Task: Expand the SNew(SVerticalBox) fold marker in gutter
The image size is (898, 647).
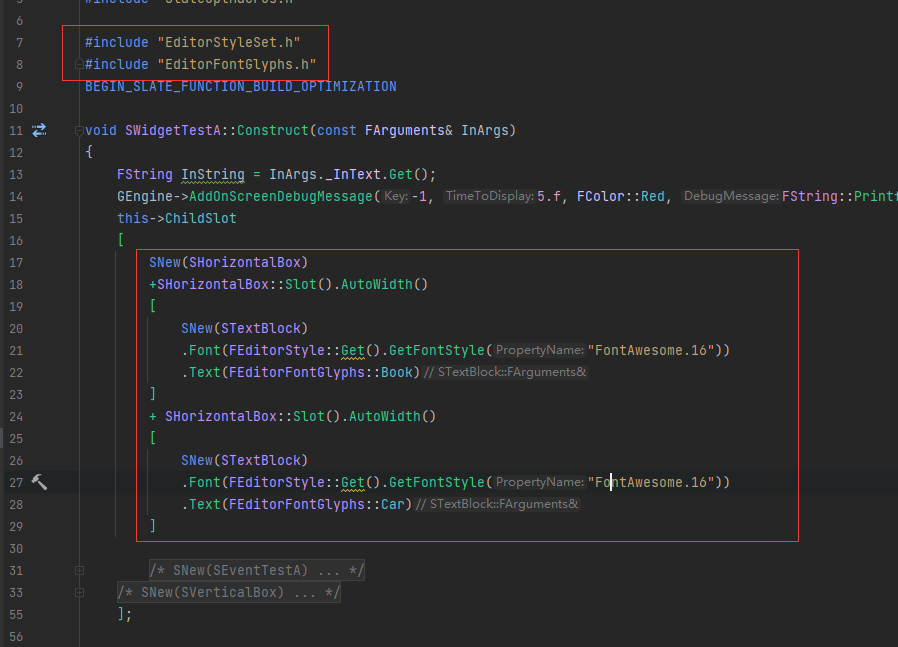Action: click(x=79, y=592)
